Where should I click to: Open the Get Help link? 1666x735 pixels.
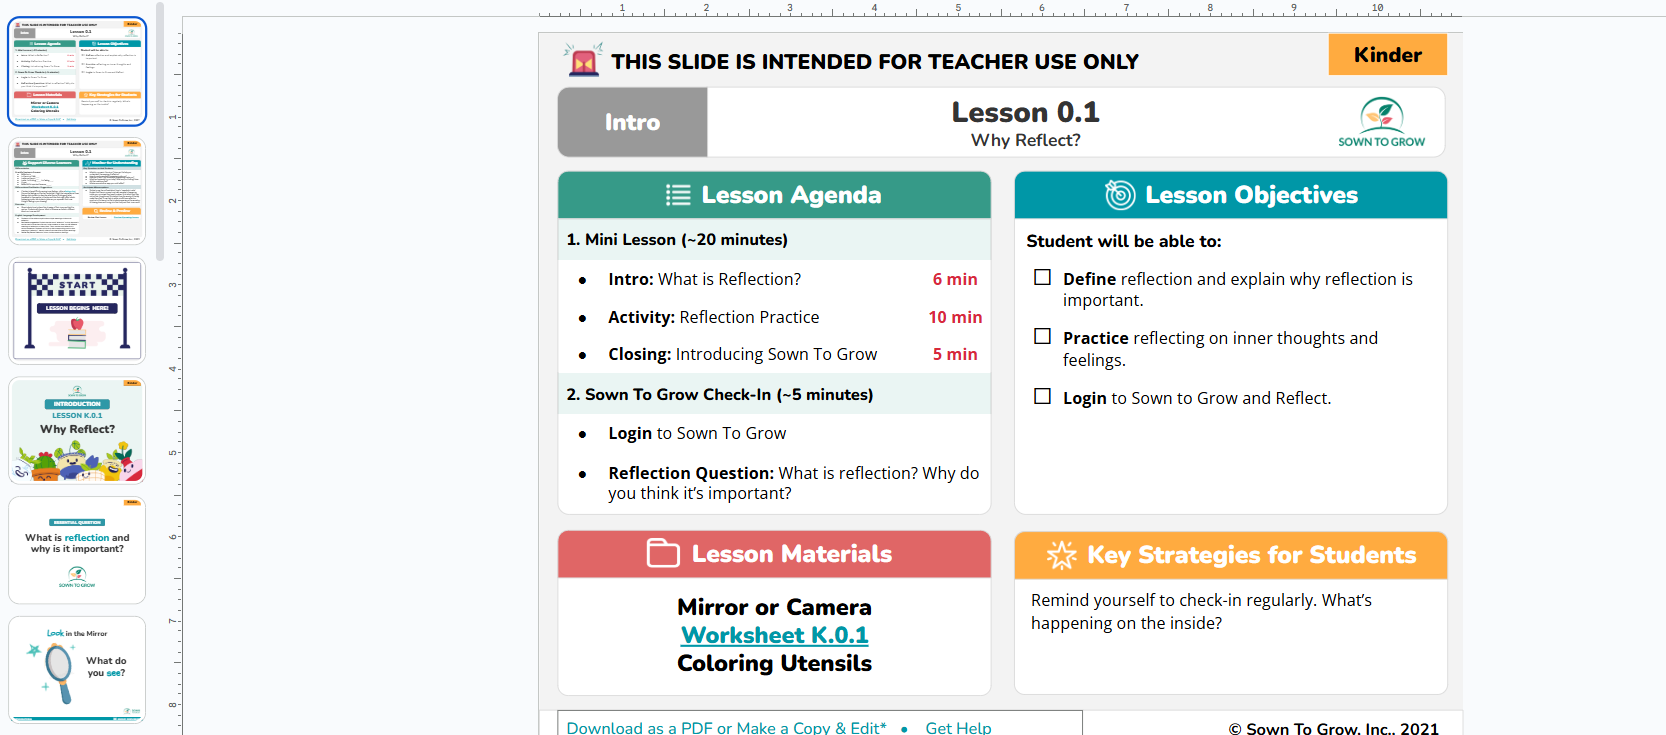[x=958, y=727]
